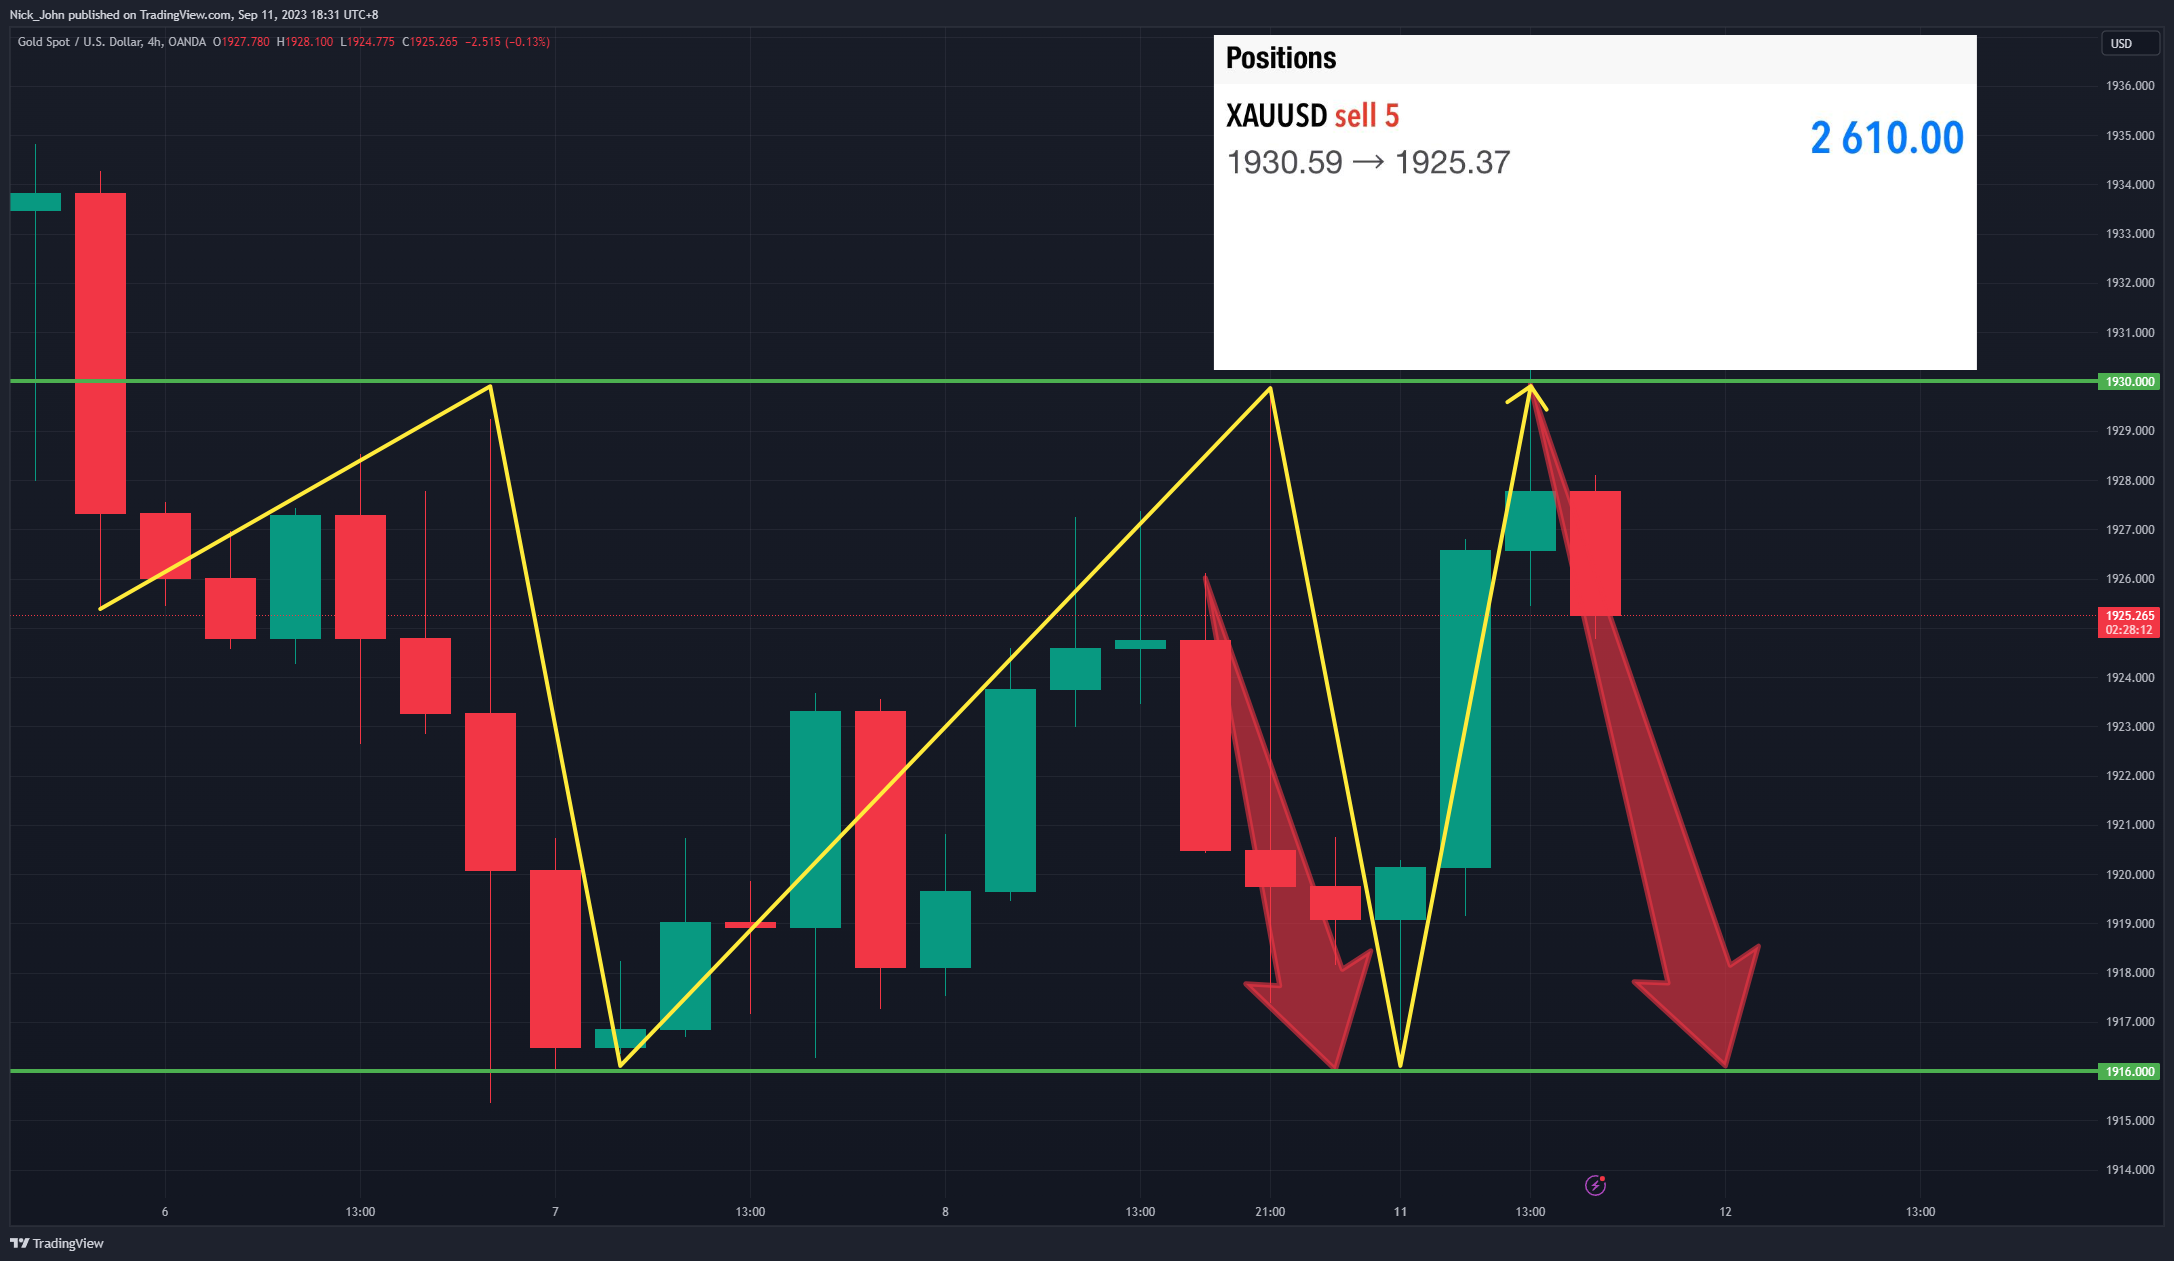
Task: Select the low value L1924.775
Action: pyautogui.click(x=367, y=42)
